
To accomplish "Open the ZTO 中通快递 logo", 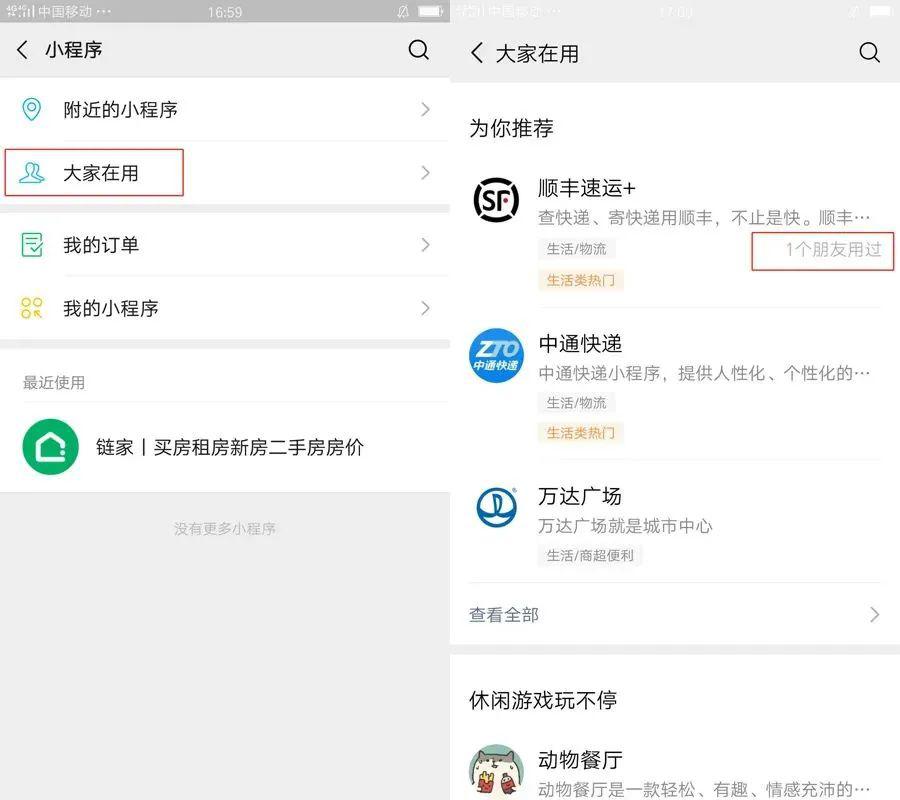I will tap(496, 355).
